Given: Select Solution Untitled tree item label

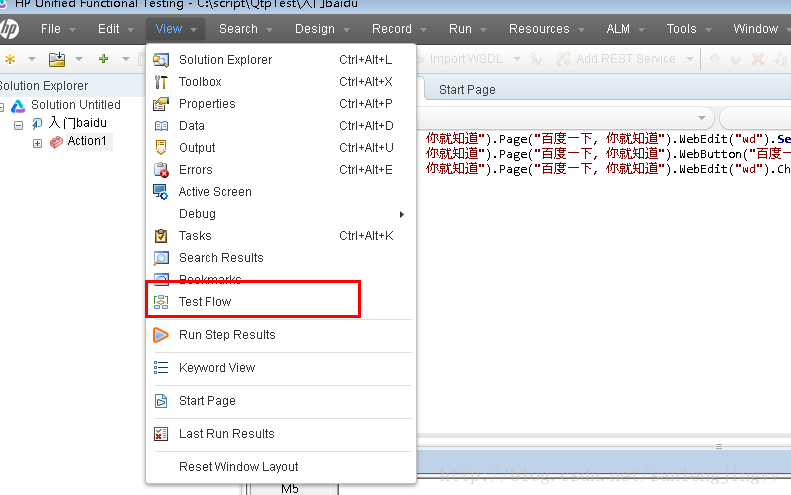Looking at the screenshot, I should (76, 104).
